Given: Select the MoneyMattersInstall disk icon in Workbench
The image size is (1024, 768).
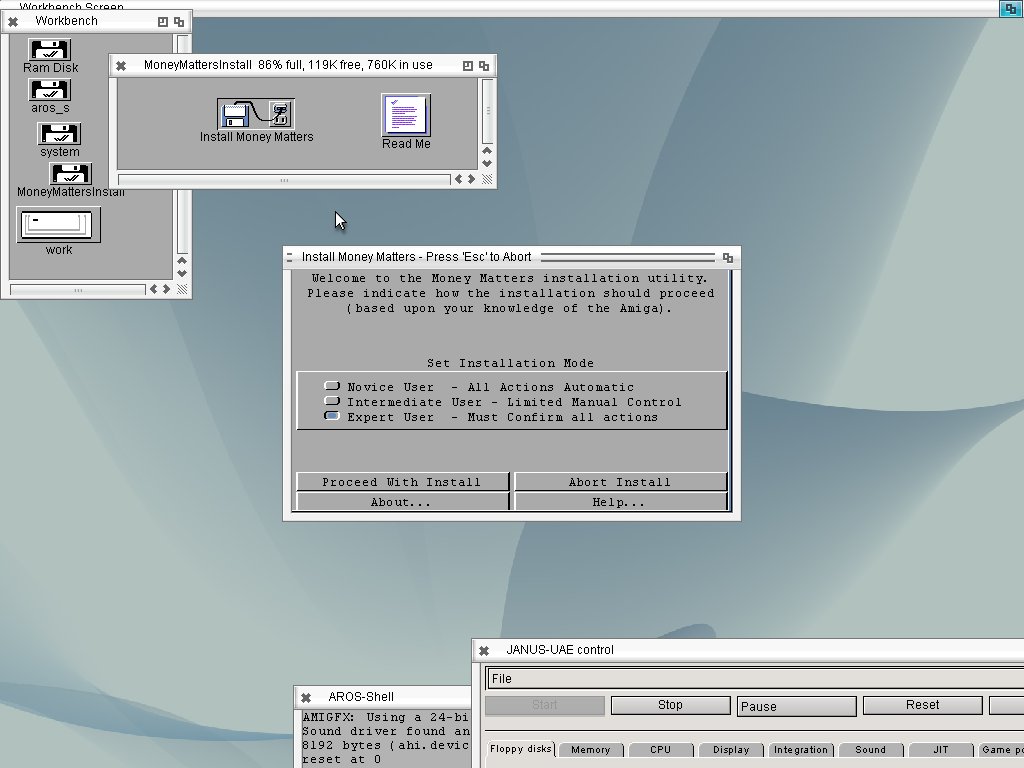Looking at the screenshot, I should 71,174.
